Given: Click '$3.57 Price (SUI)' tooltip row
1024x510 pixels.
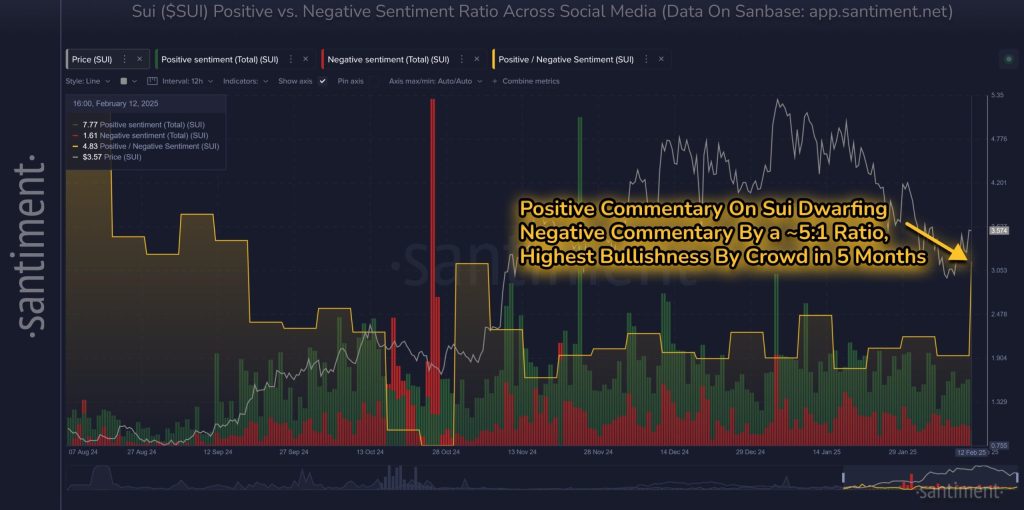Looking at the screenshot, I should point(108,157).
